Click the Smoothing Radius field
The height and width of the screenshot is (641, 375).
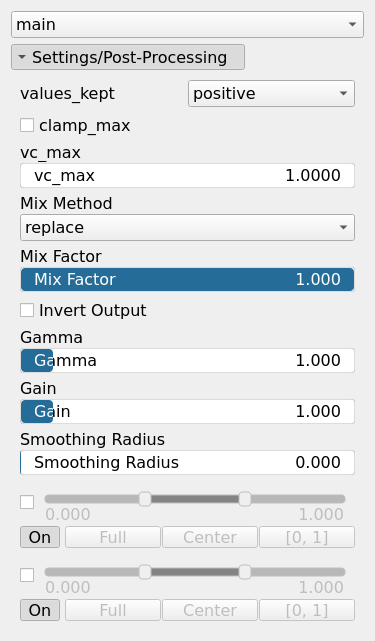pyautogui.click(x=187, y=462)
